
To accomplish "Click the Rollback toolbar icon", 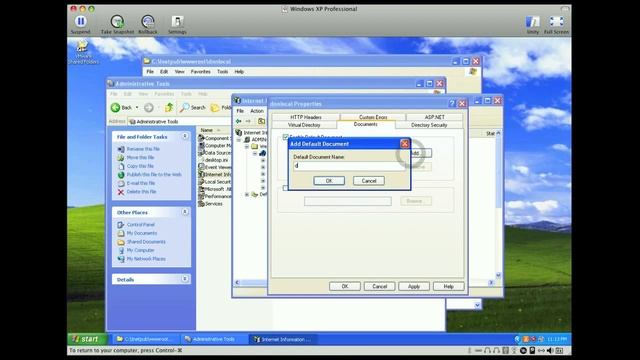I will (x=147, y=21).
